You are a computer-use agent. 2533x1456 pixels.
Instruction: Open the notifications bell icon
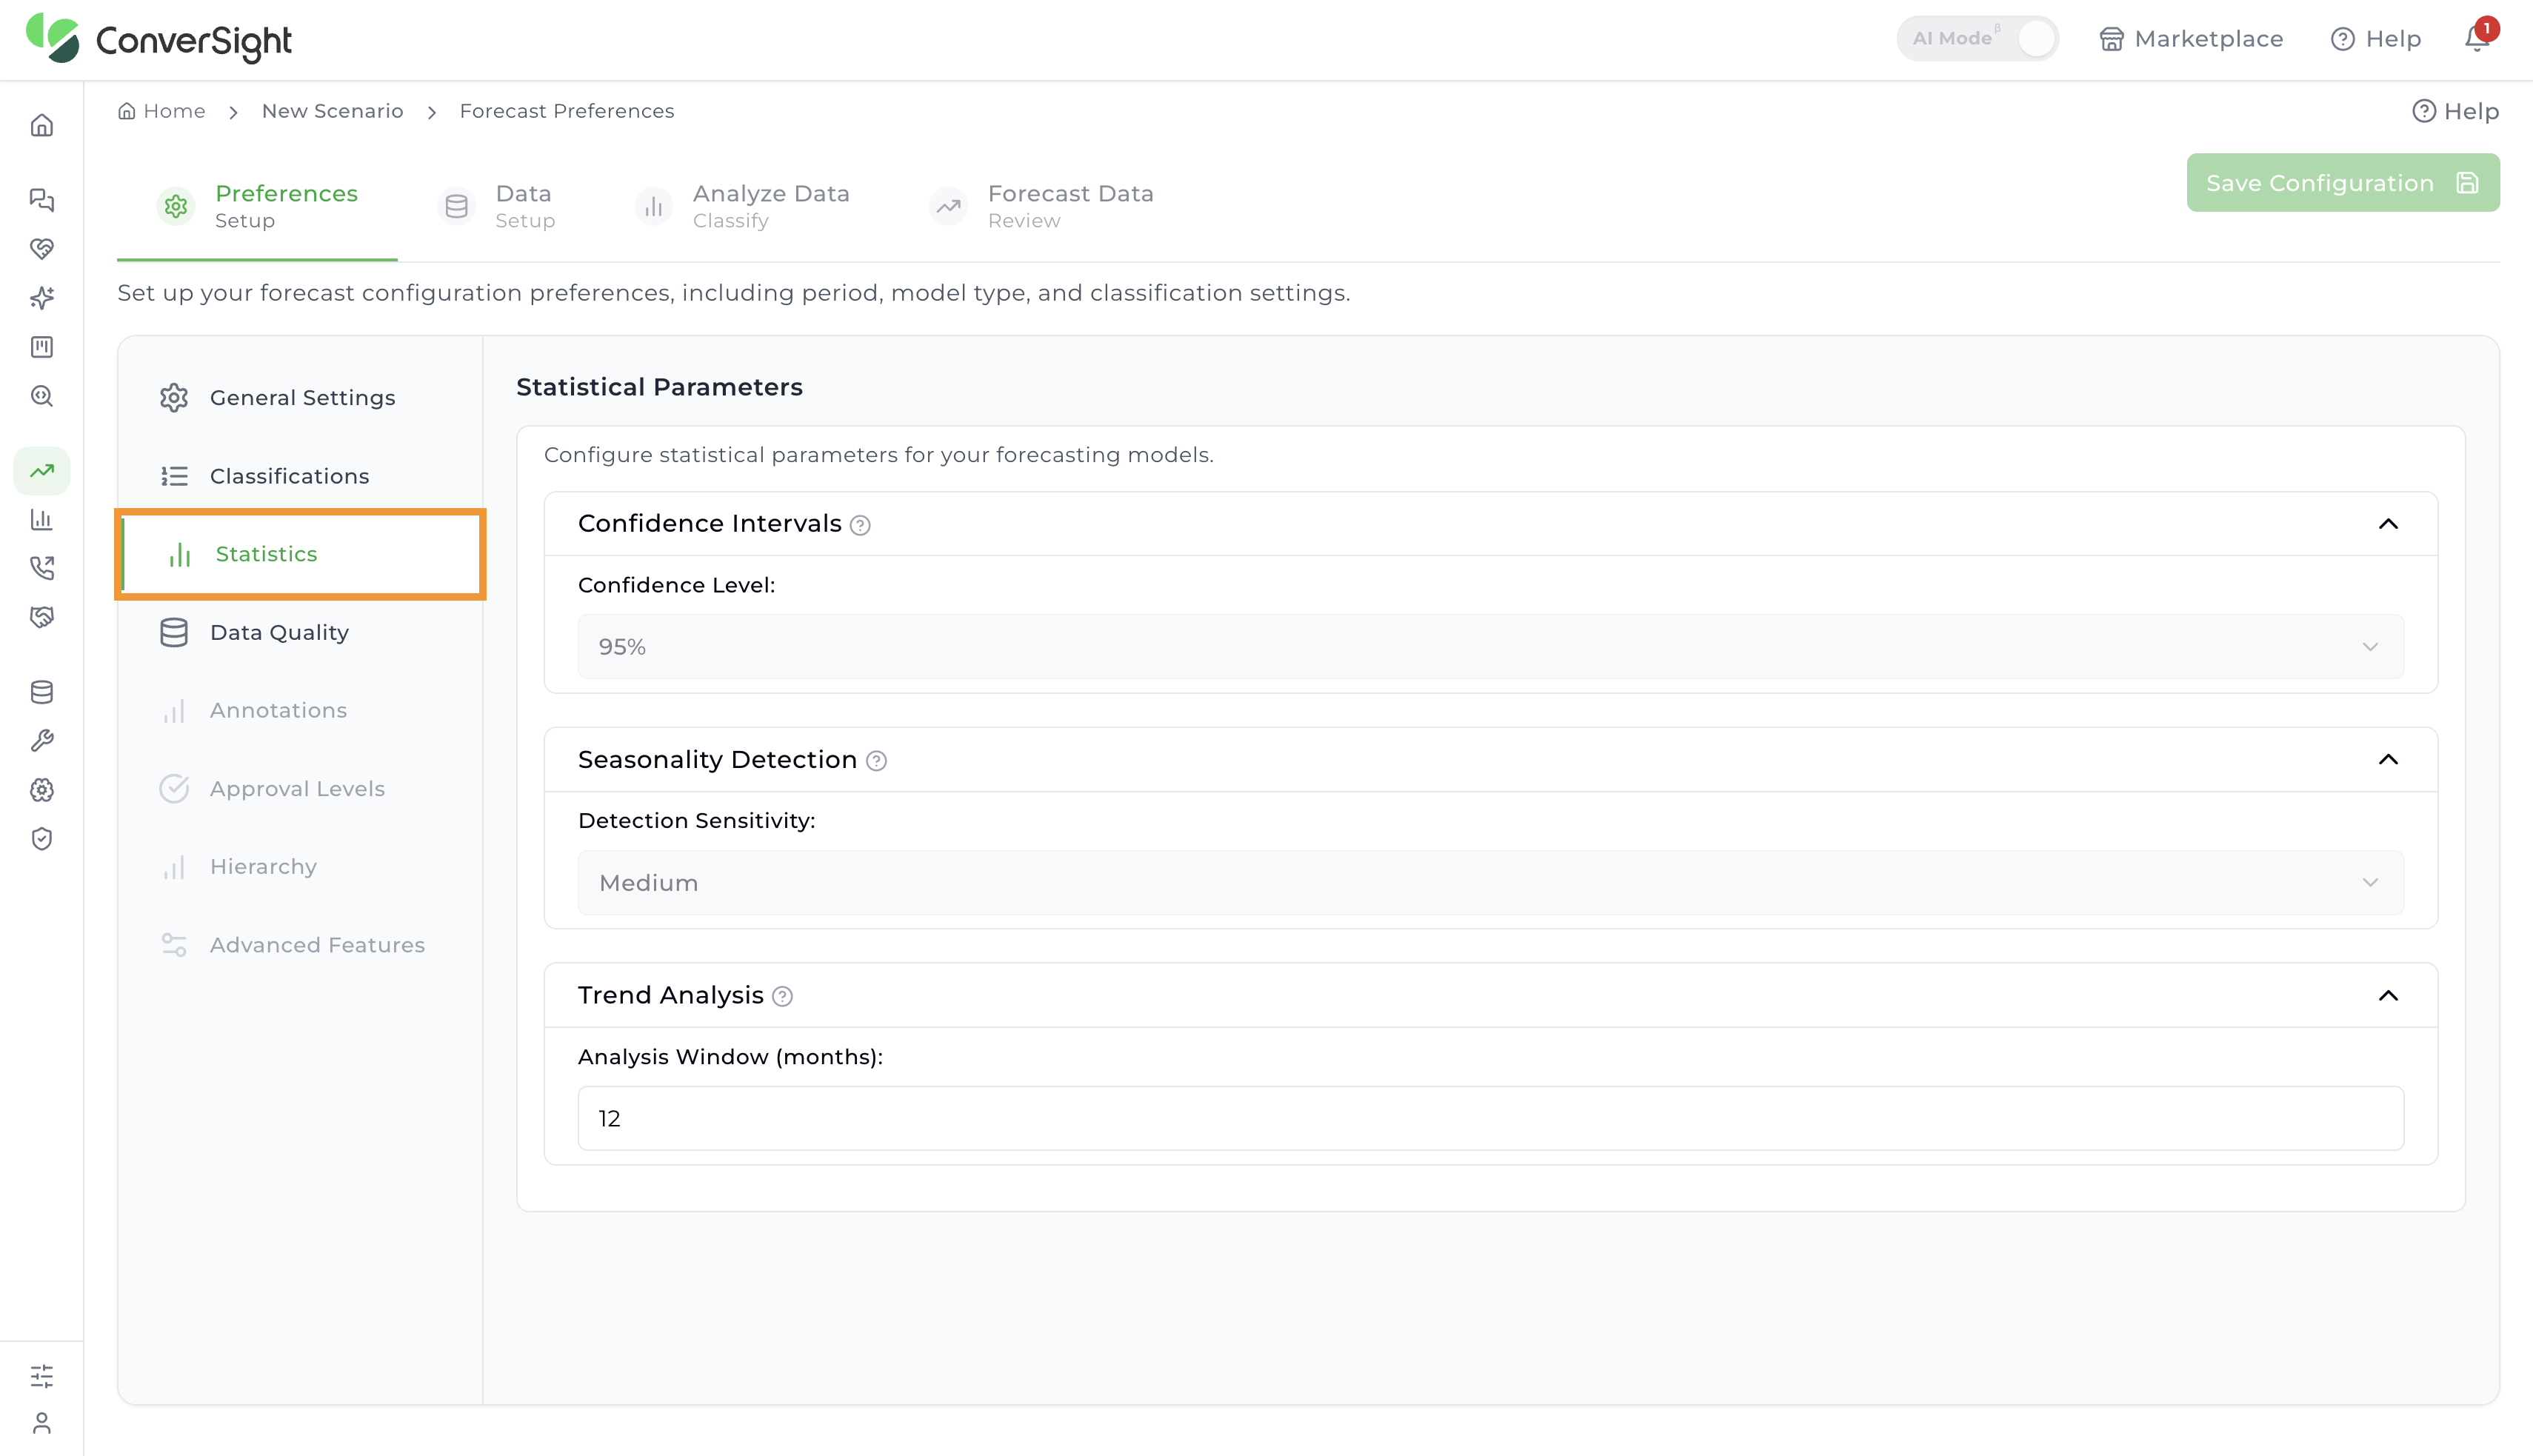click(x=2476, y=39)
